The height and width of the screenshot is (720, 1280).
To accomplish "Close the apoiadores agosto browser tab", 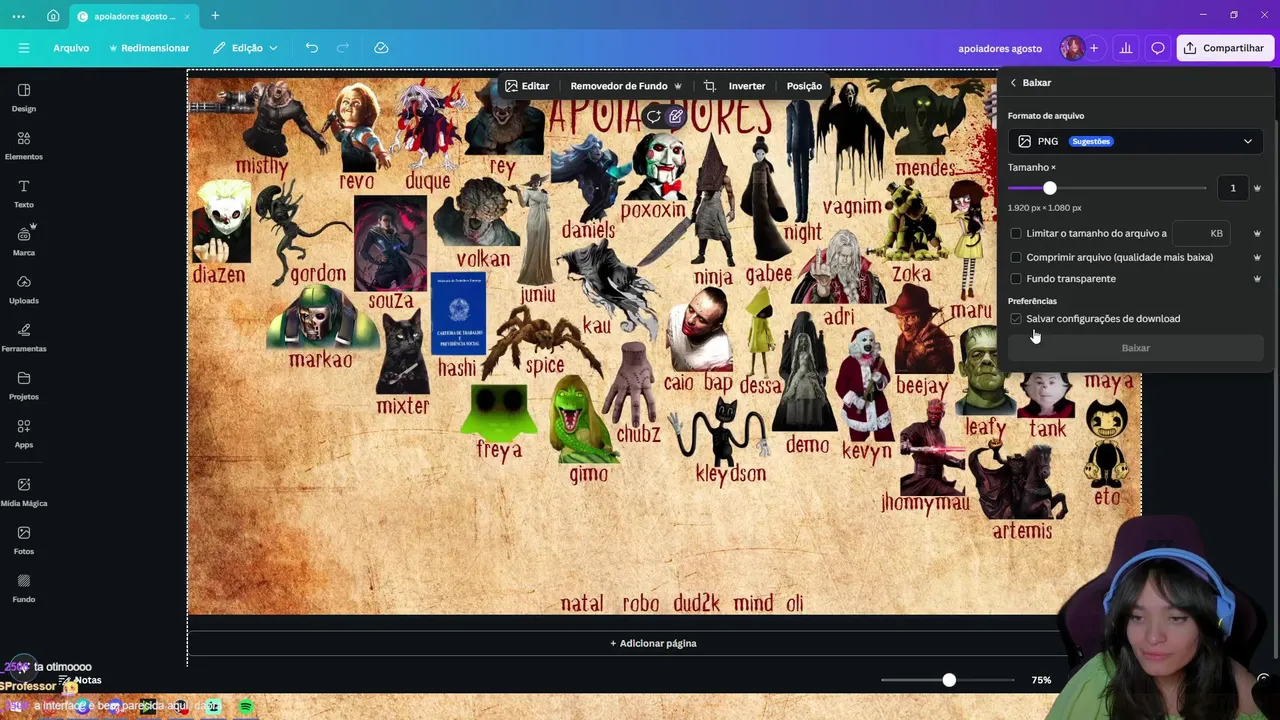I will coord(187,16).
